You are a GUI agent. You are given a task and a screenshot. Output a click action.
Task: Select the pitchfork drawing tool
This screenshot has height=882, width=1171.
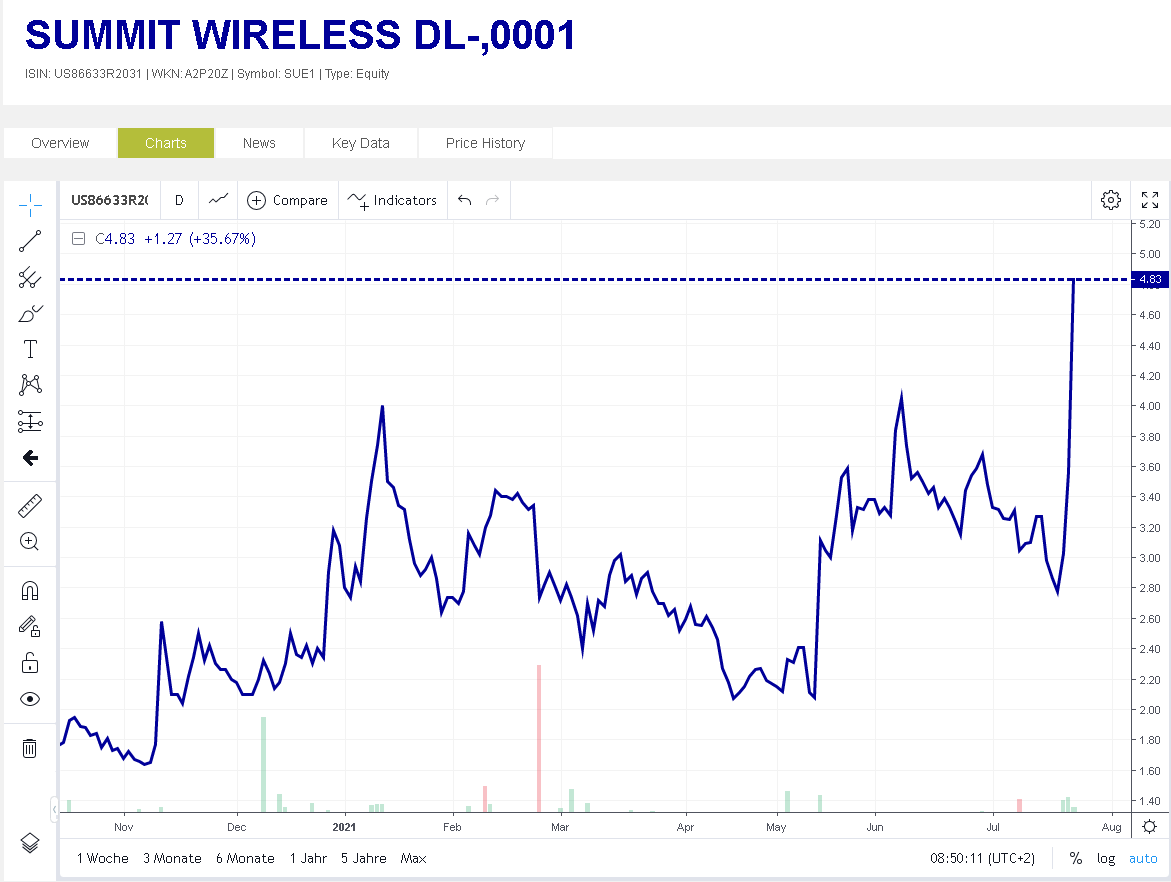coord(30,277)
